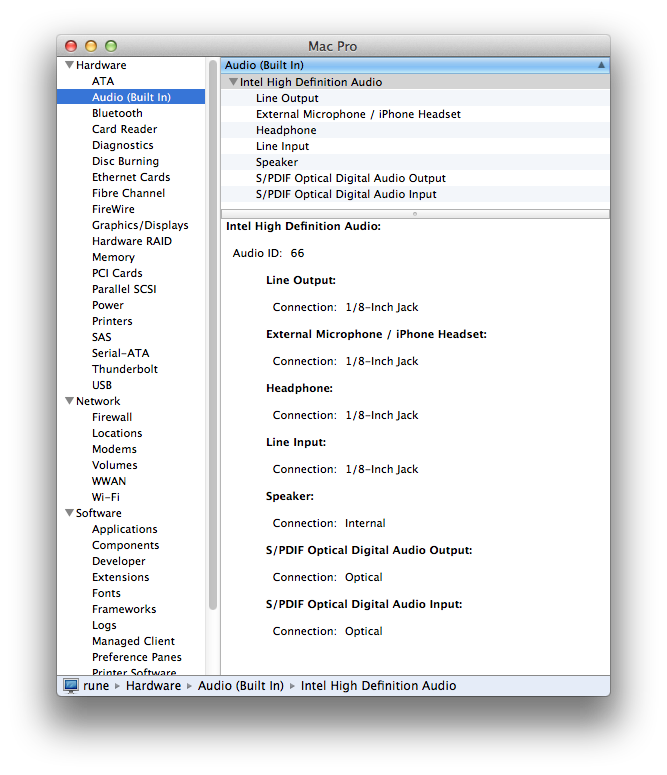
Task: Collapse Intel High Definition Audio row
Action: (x=233, y=83)
